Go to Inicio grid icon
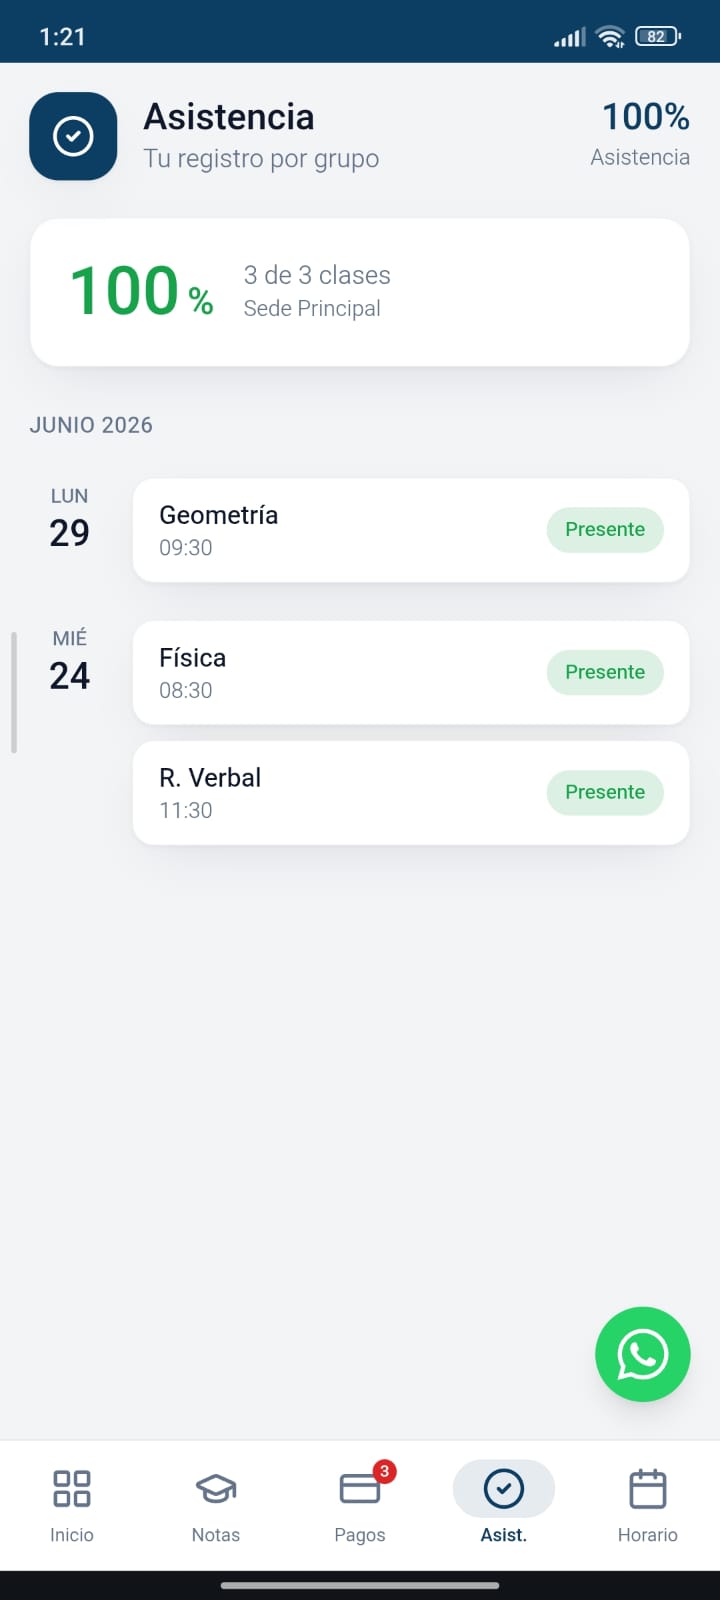 [x=72, y=1488]
